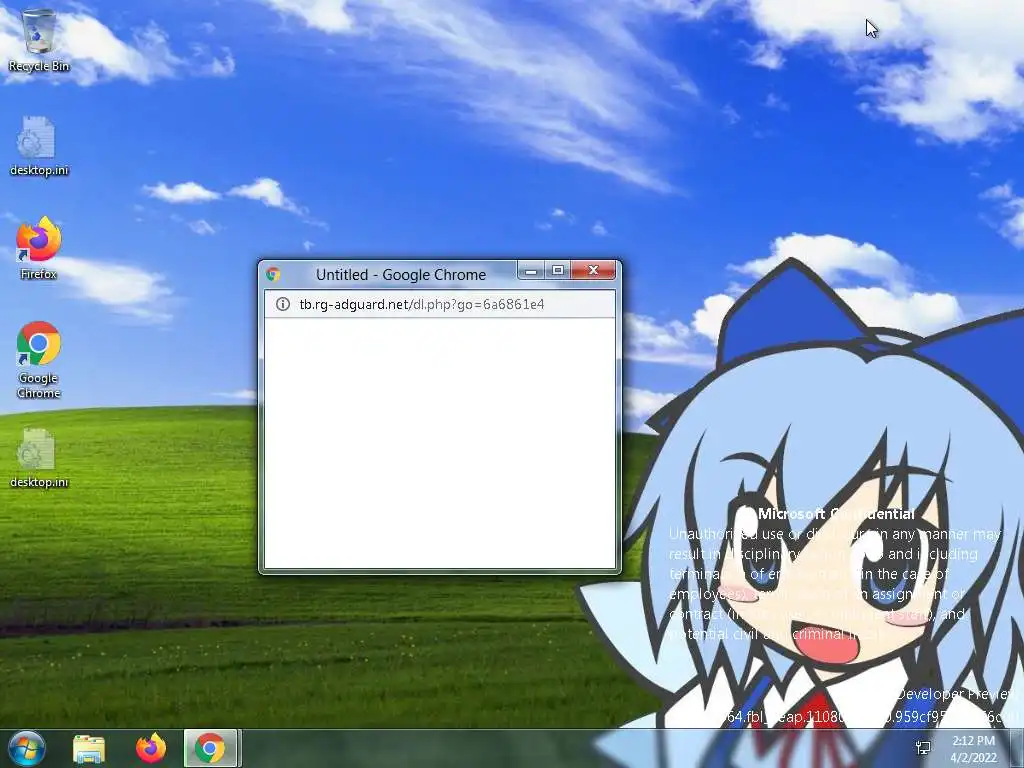The height and width of the screenshot is (768, 1024).
Task: Open the Recycle Bin desktop icon
Action: [x=39, y=40]
